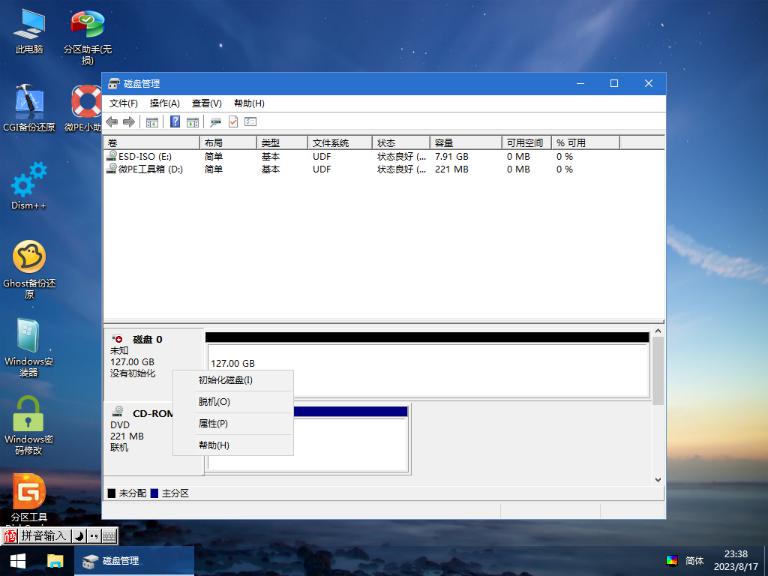Click 没有初始化 status under 磁盘 0
The image size is (768, 576).
pyautogui.click(x=132, y=373)
